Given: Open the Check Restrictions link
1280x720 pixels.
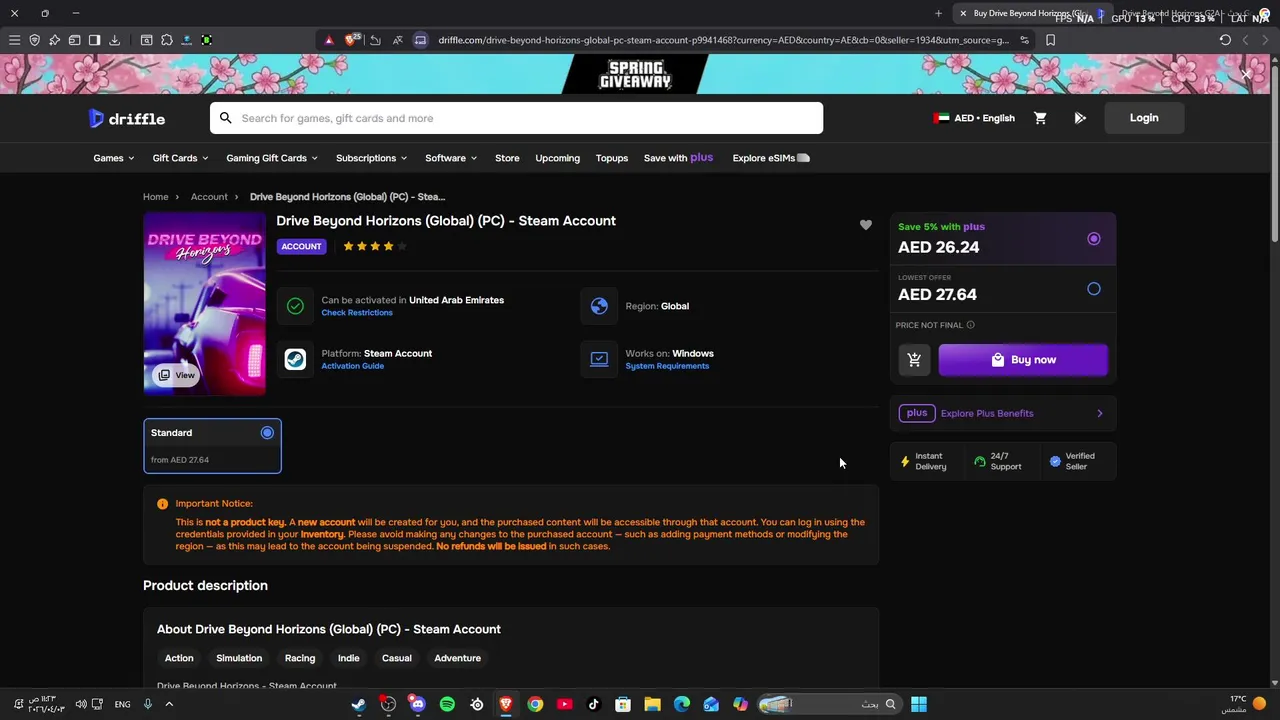Looking at the screenshot, I should click(357, 313).
